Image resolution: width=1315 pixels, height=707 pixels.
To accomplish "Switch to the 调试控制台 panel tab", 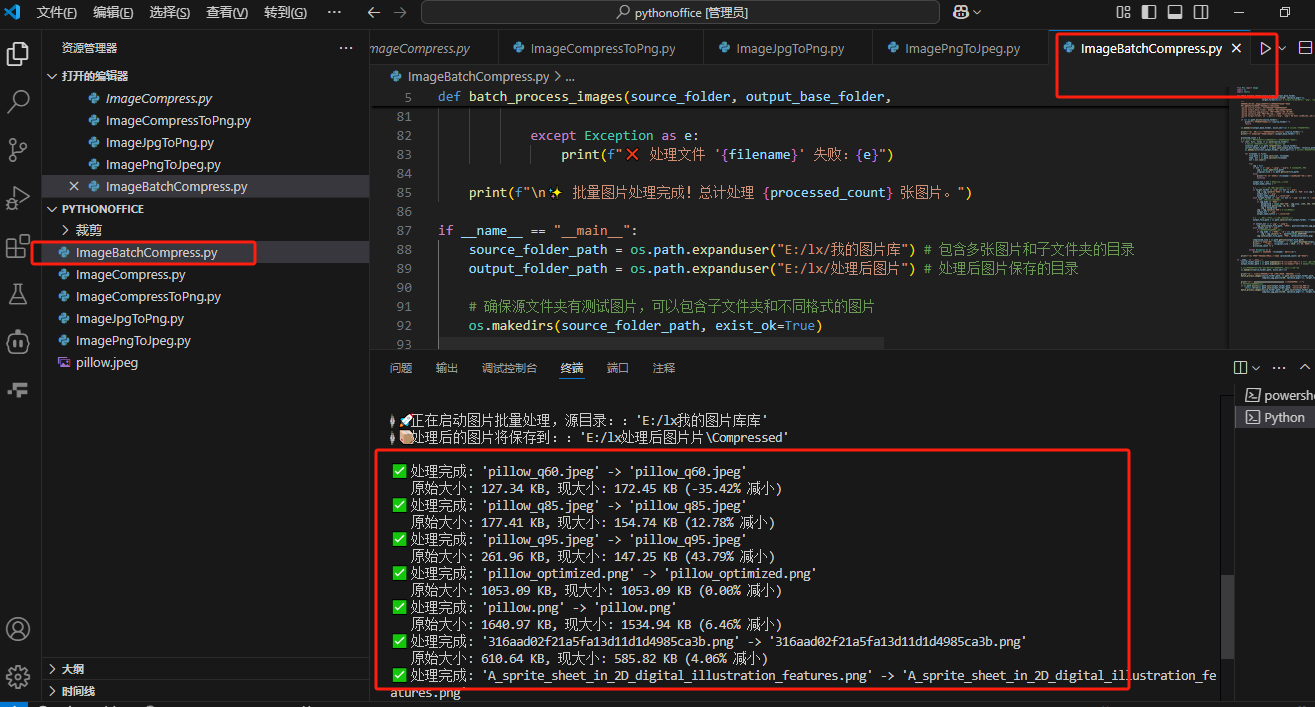I will pos(509,368).
